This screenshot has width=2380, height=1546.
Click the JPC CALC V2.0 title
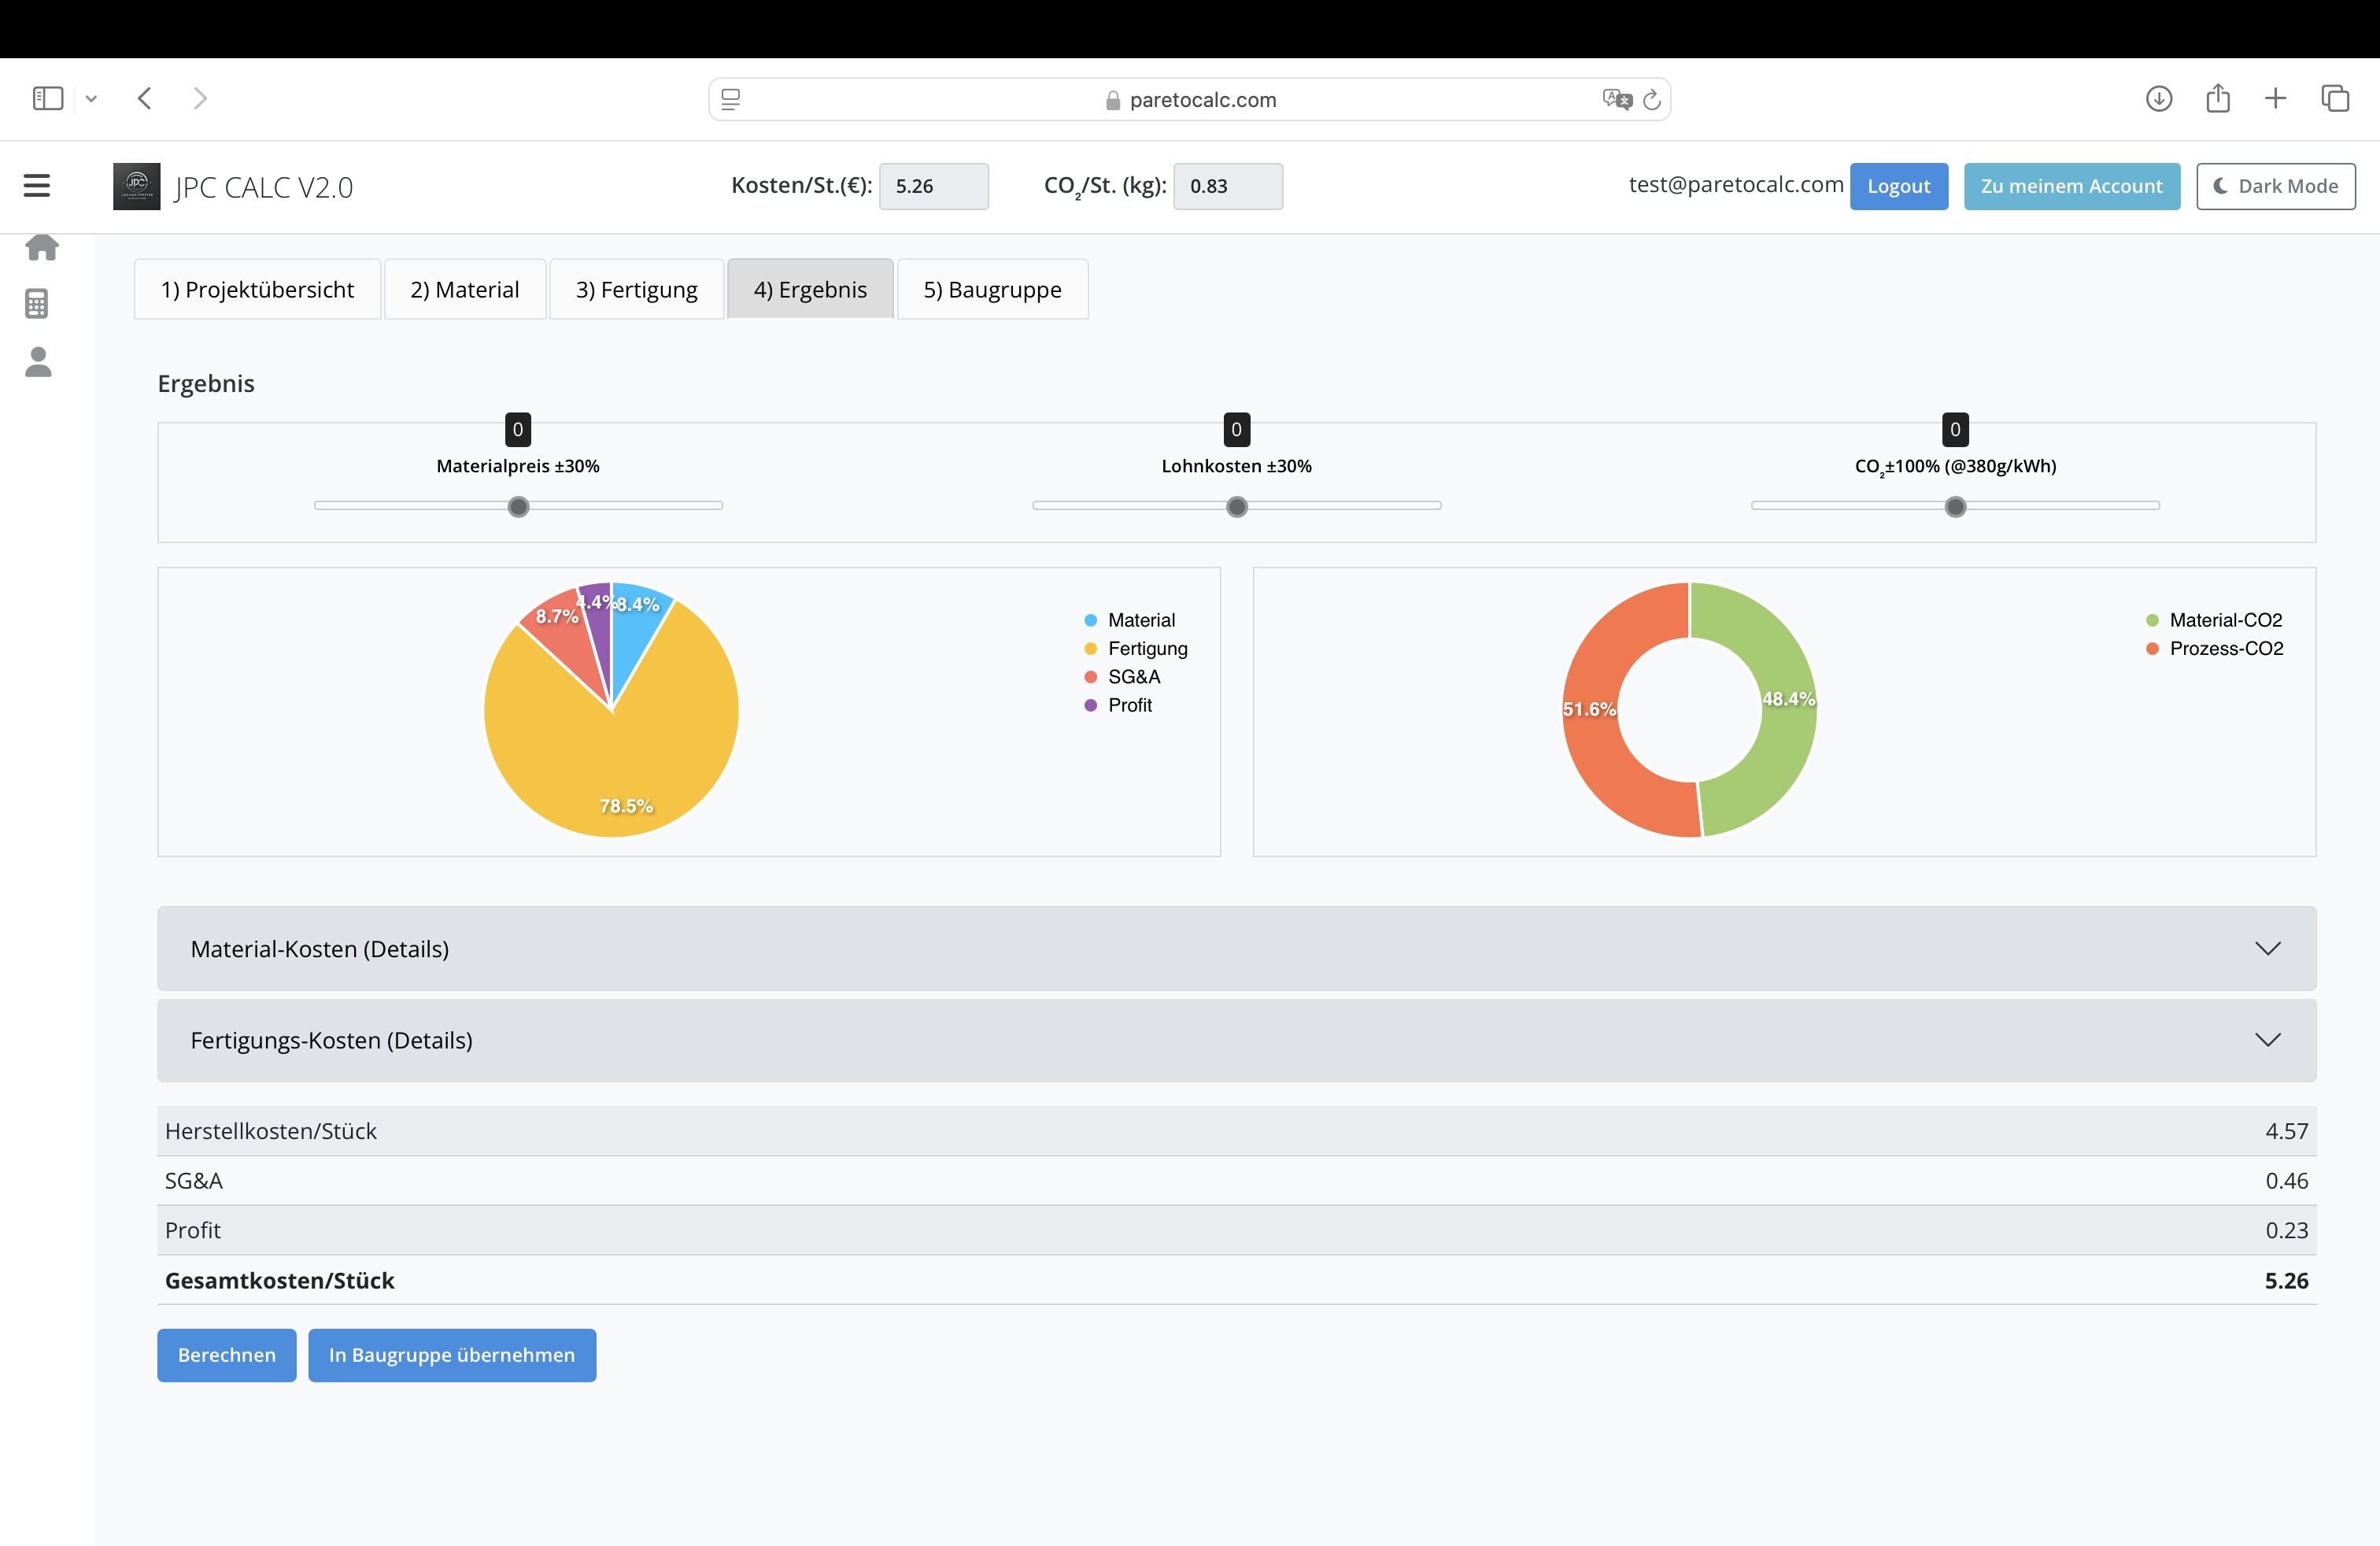(264, 187)
